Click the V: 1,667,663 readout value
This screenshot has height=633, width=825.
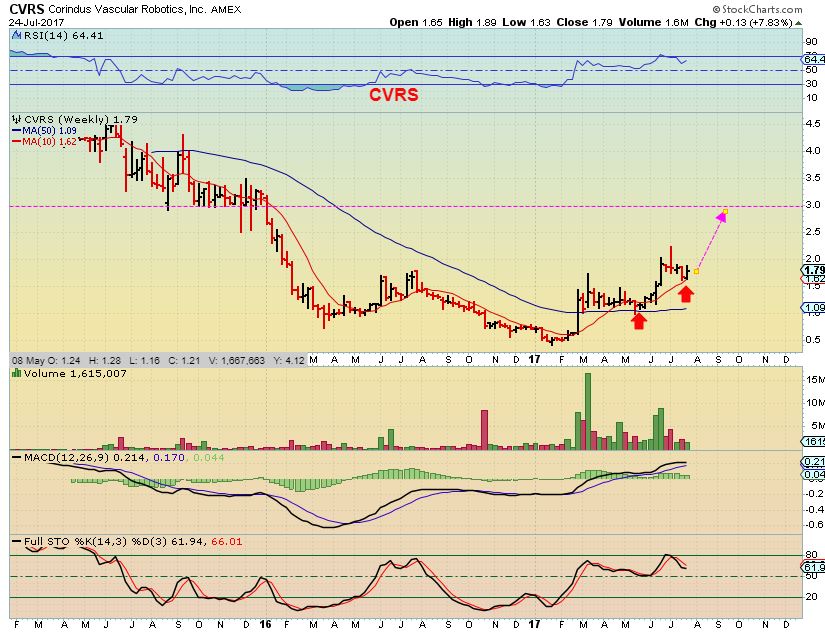(x=236, y=360)
